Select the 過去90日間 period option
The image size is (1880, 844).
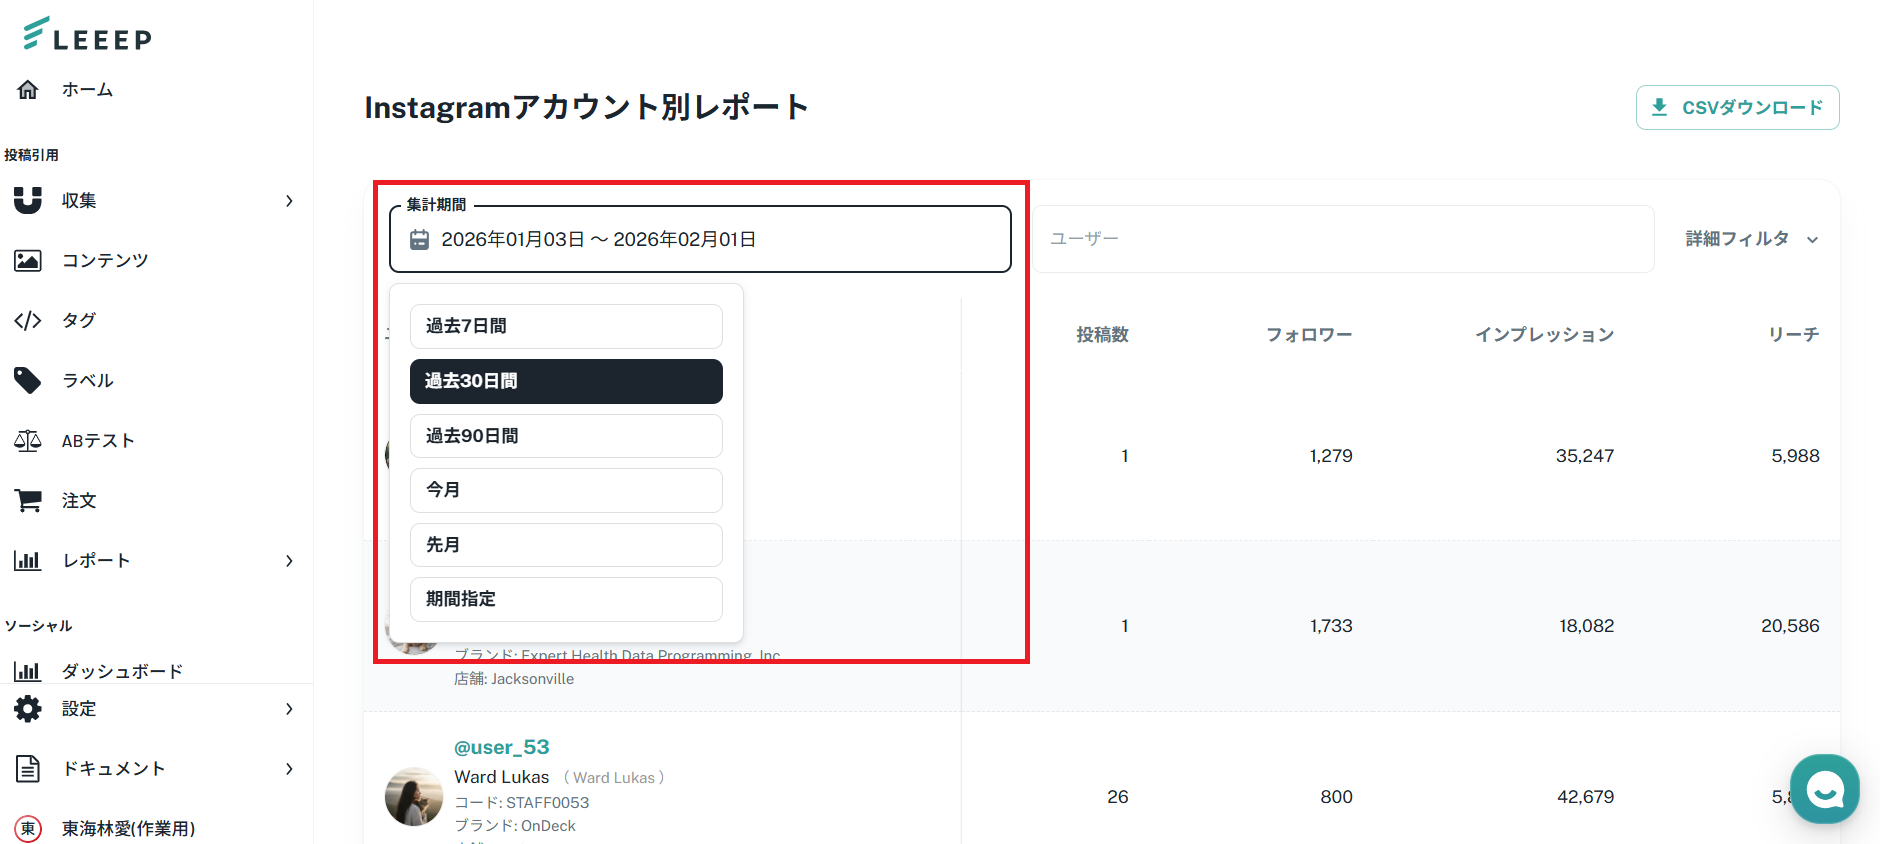coord(566,436)
